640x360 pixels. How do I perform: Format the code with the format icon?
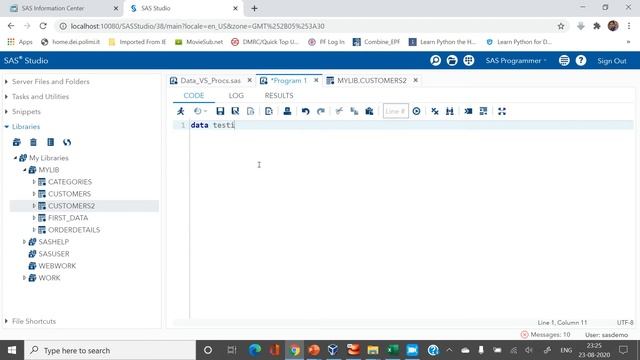point(484,111)
